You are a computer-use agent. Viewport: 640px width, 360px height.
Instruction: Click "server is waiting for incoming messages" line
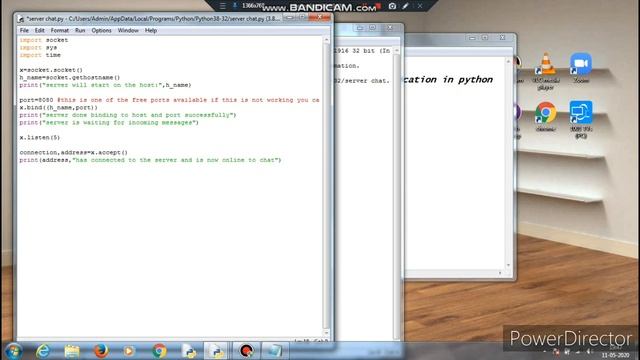pyautogui.click(x=109, y=122)
